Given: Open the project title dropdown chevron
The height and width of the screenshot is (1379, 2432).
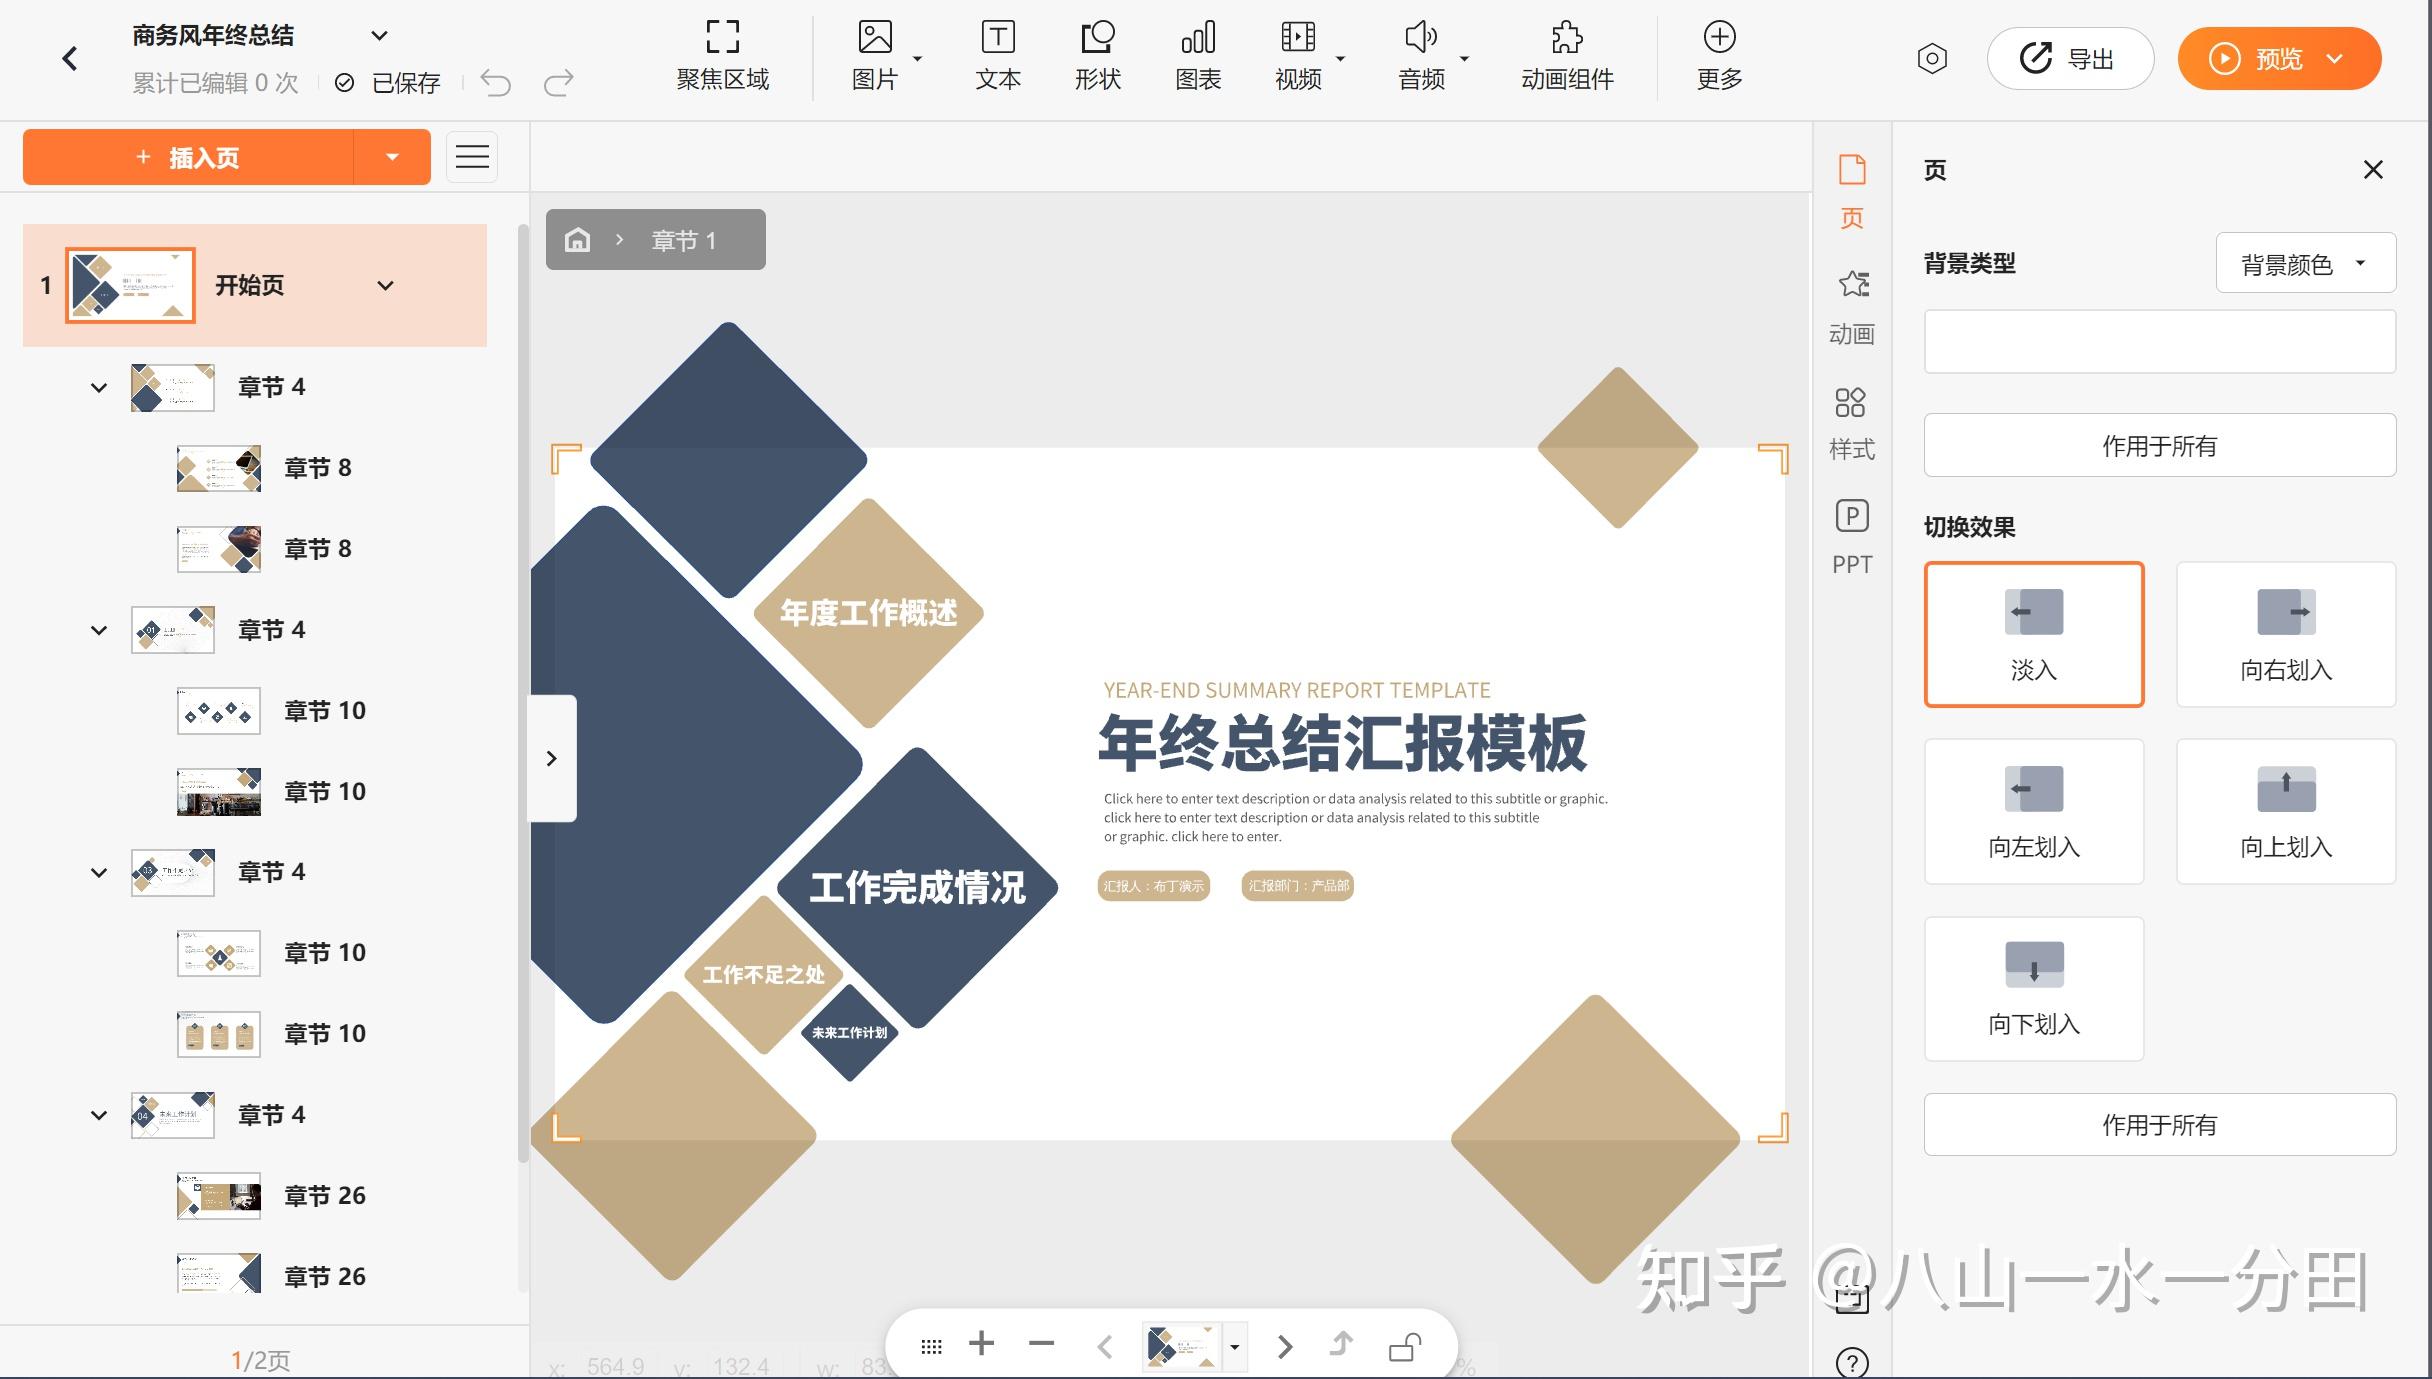Looking at the screenshot, I should point(379,36).
